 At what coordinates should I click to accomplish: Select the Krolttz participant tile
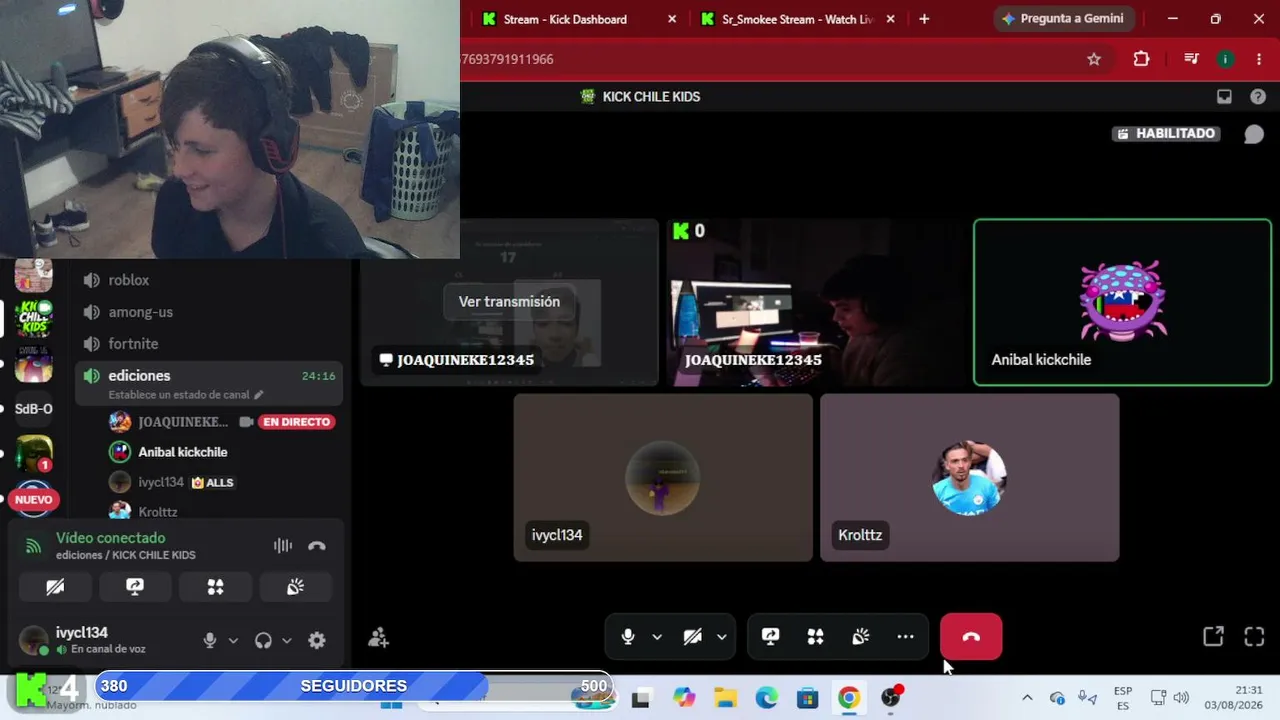(x=969, y=477)
